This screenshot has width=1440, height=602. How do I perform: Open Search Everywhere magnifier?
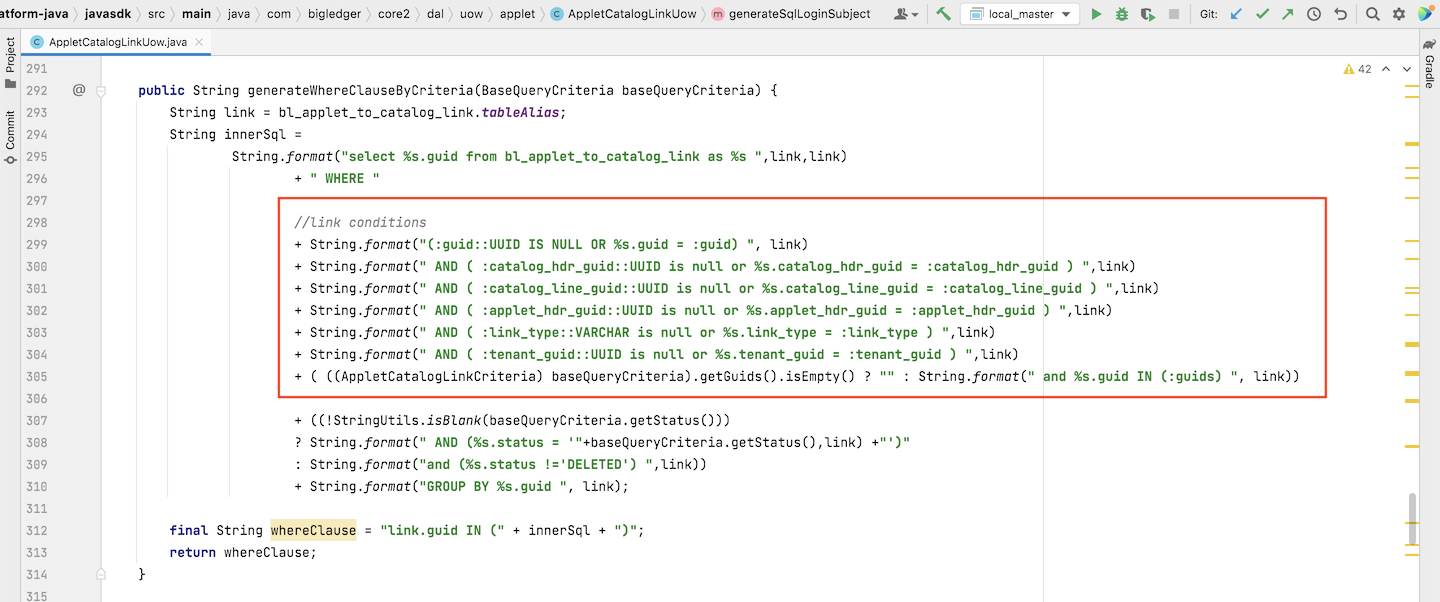(x=1373, y=14)
